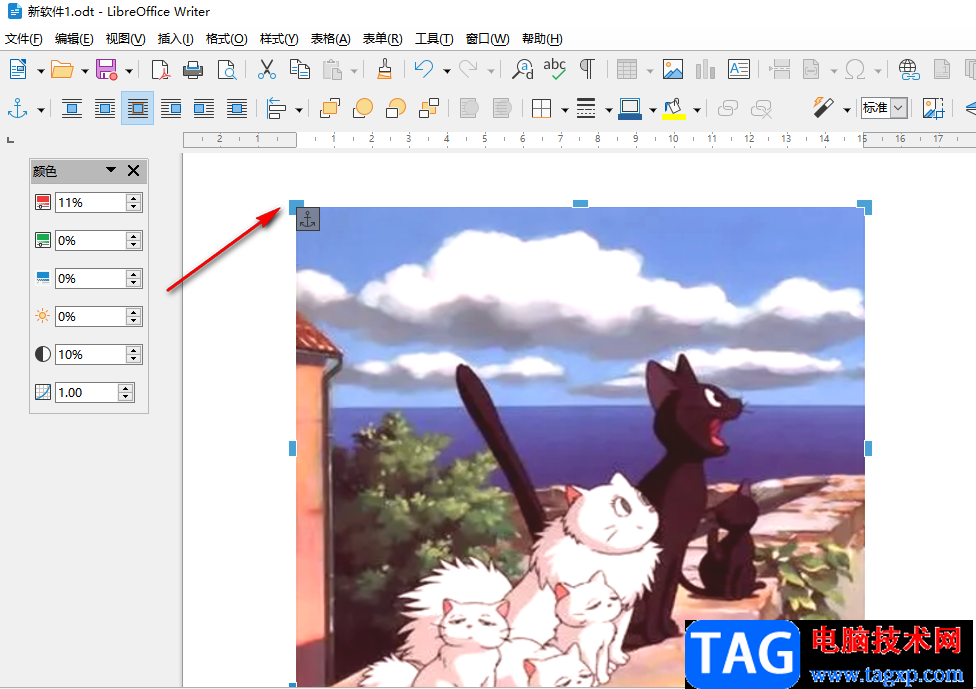The image size is (976, 689).
Task: Click the Print icon
Action: click(x=193, y=70)
